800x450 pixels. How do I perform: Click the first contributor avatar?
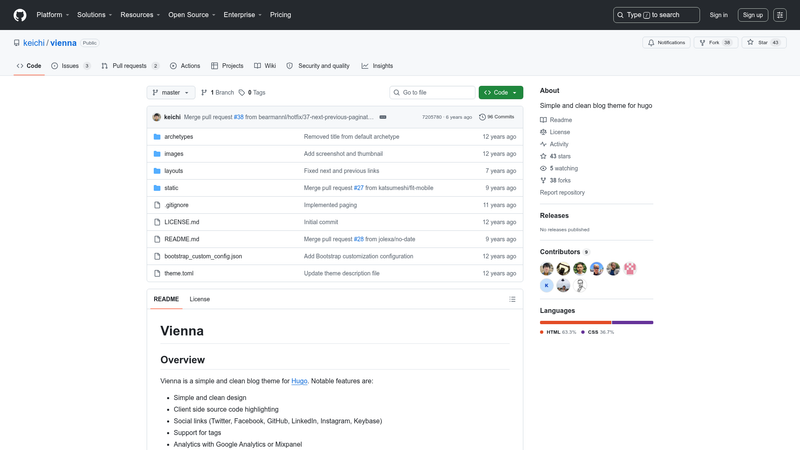tap(546, 269)
